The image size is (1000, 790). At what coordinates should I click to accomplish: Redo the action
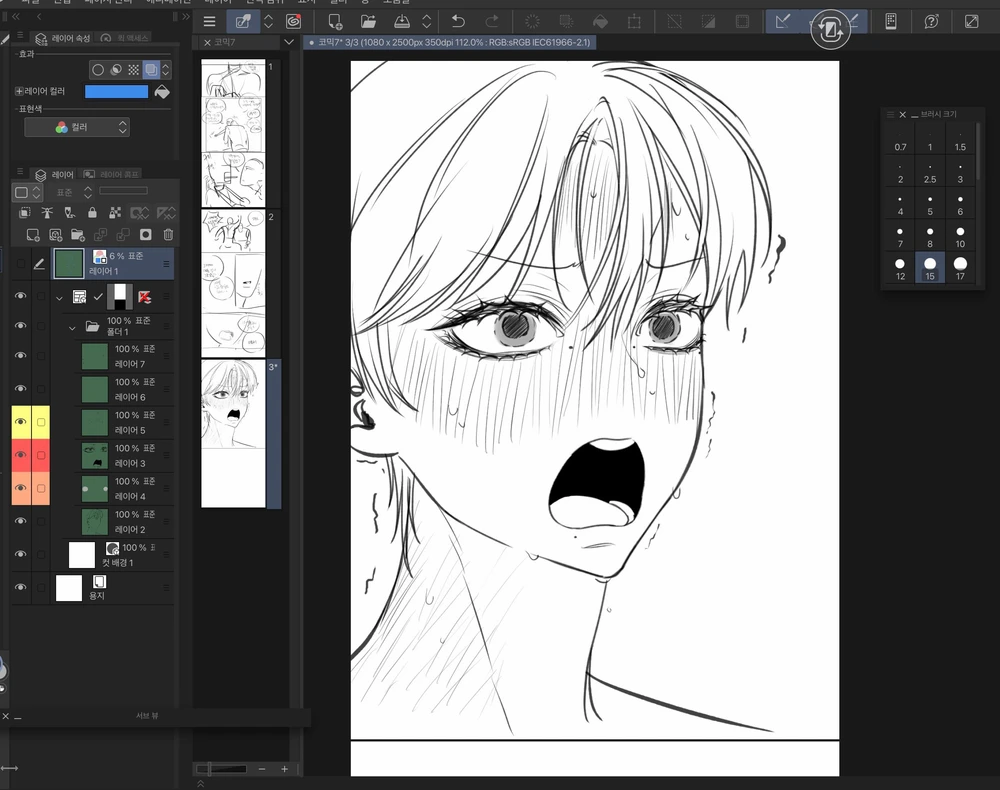point(491,22)
